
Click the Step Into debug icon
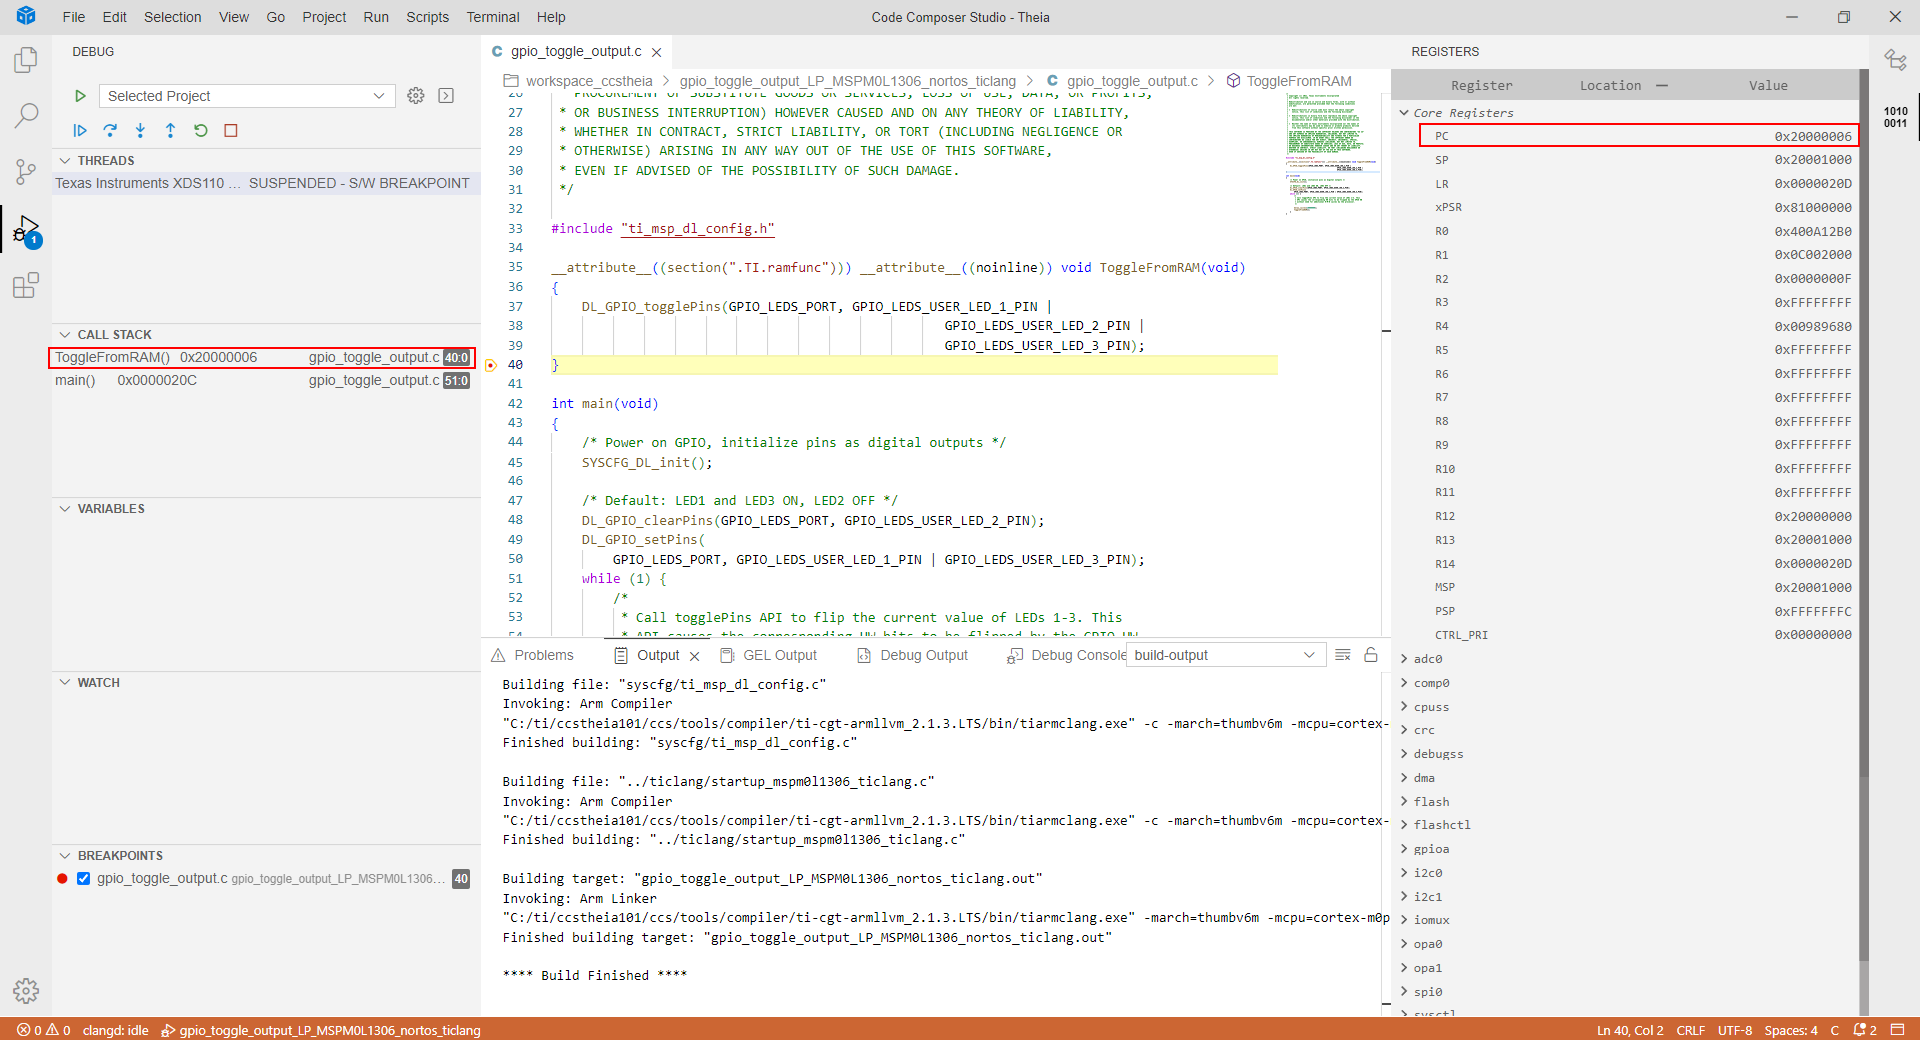pyautogui.click(x=140, y=130)
